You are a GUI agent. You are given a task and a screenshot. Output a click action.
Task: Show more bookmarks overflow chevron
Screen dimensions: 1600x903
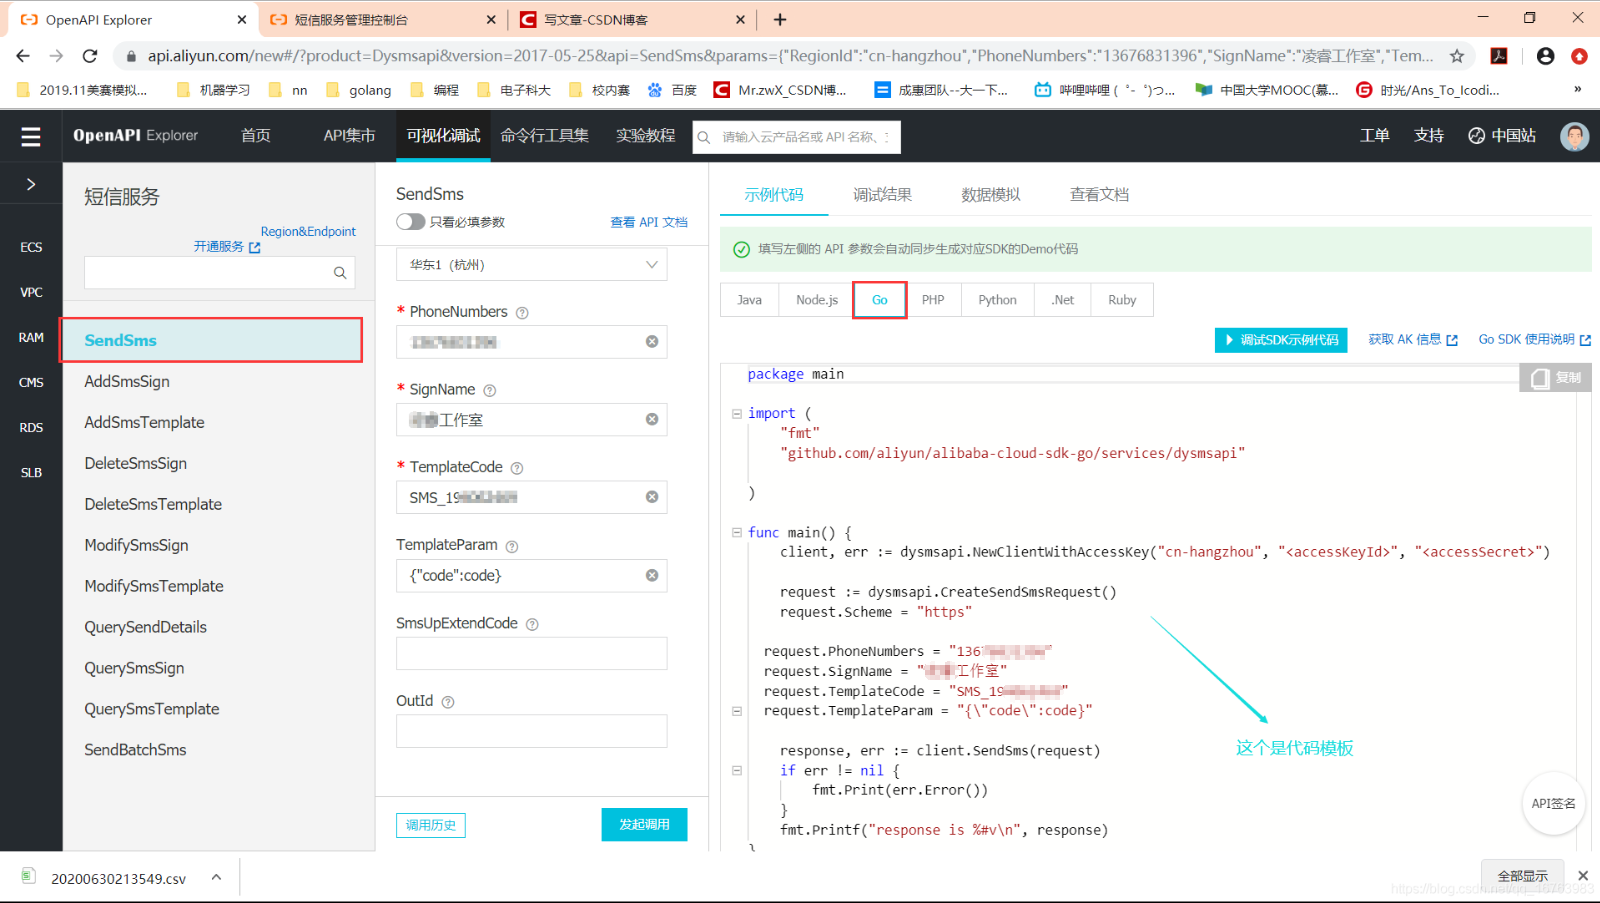[1578, 90]
